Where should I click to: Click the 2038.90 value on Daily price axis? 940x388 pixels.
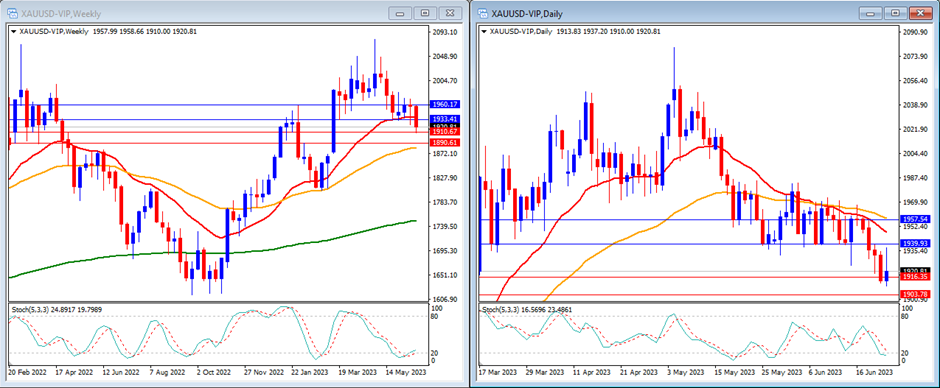point(915,105)
